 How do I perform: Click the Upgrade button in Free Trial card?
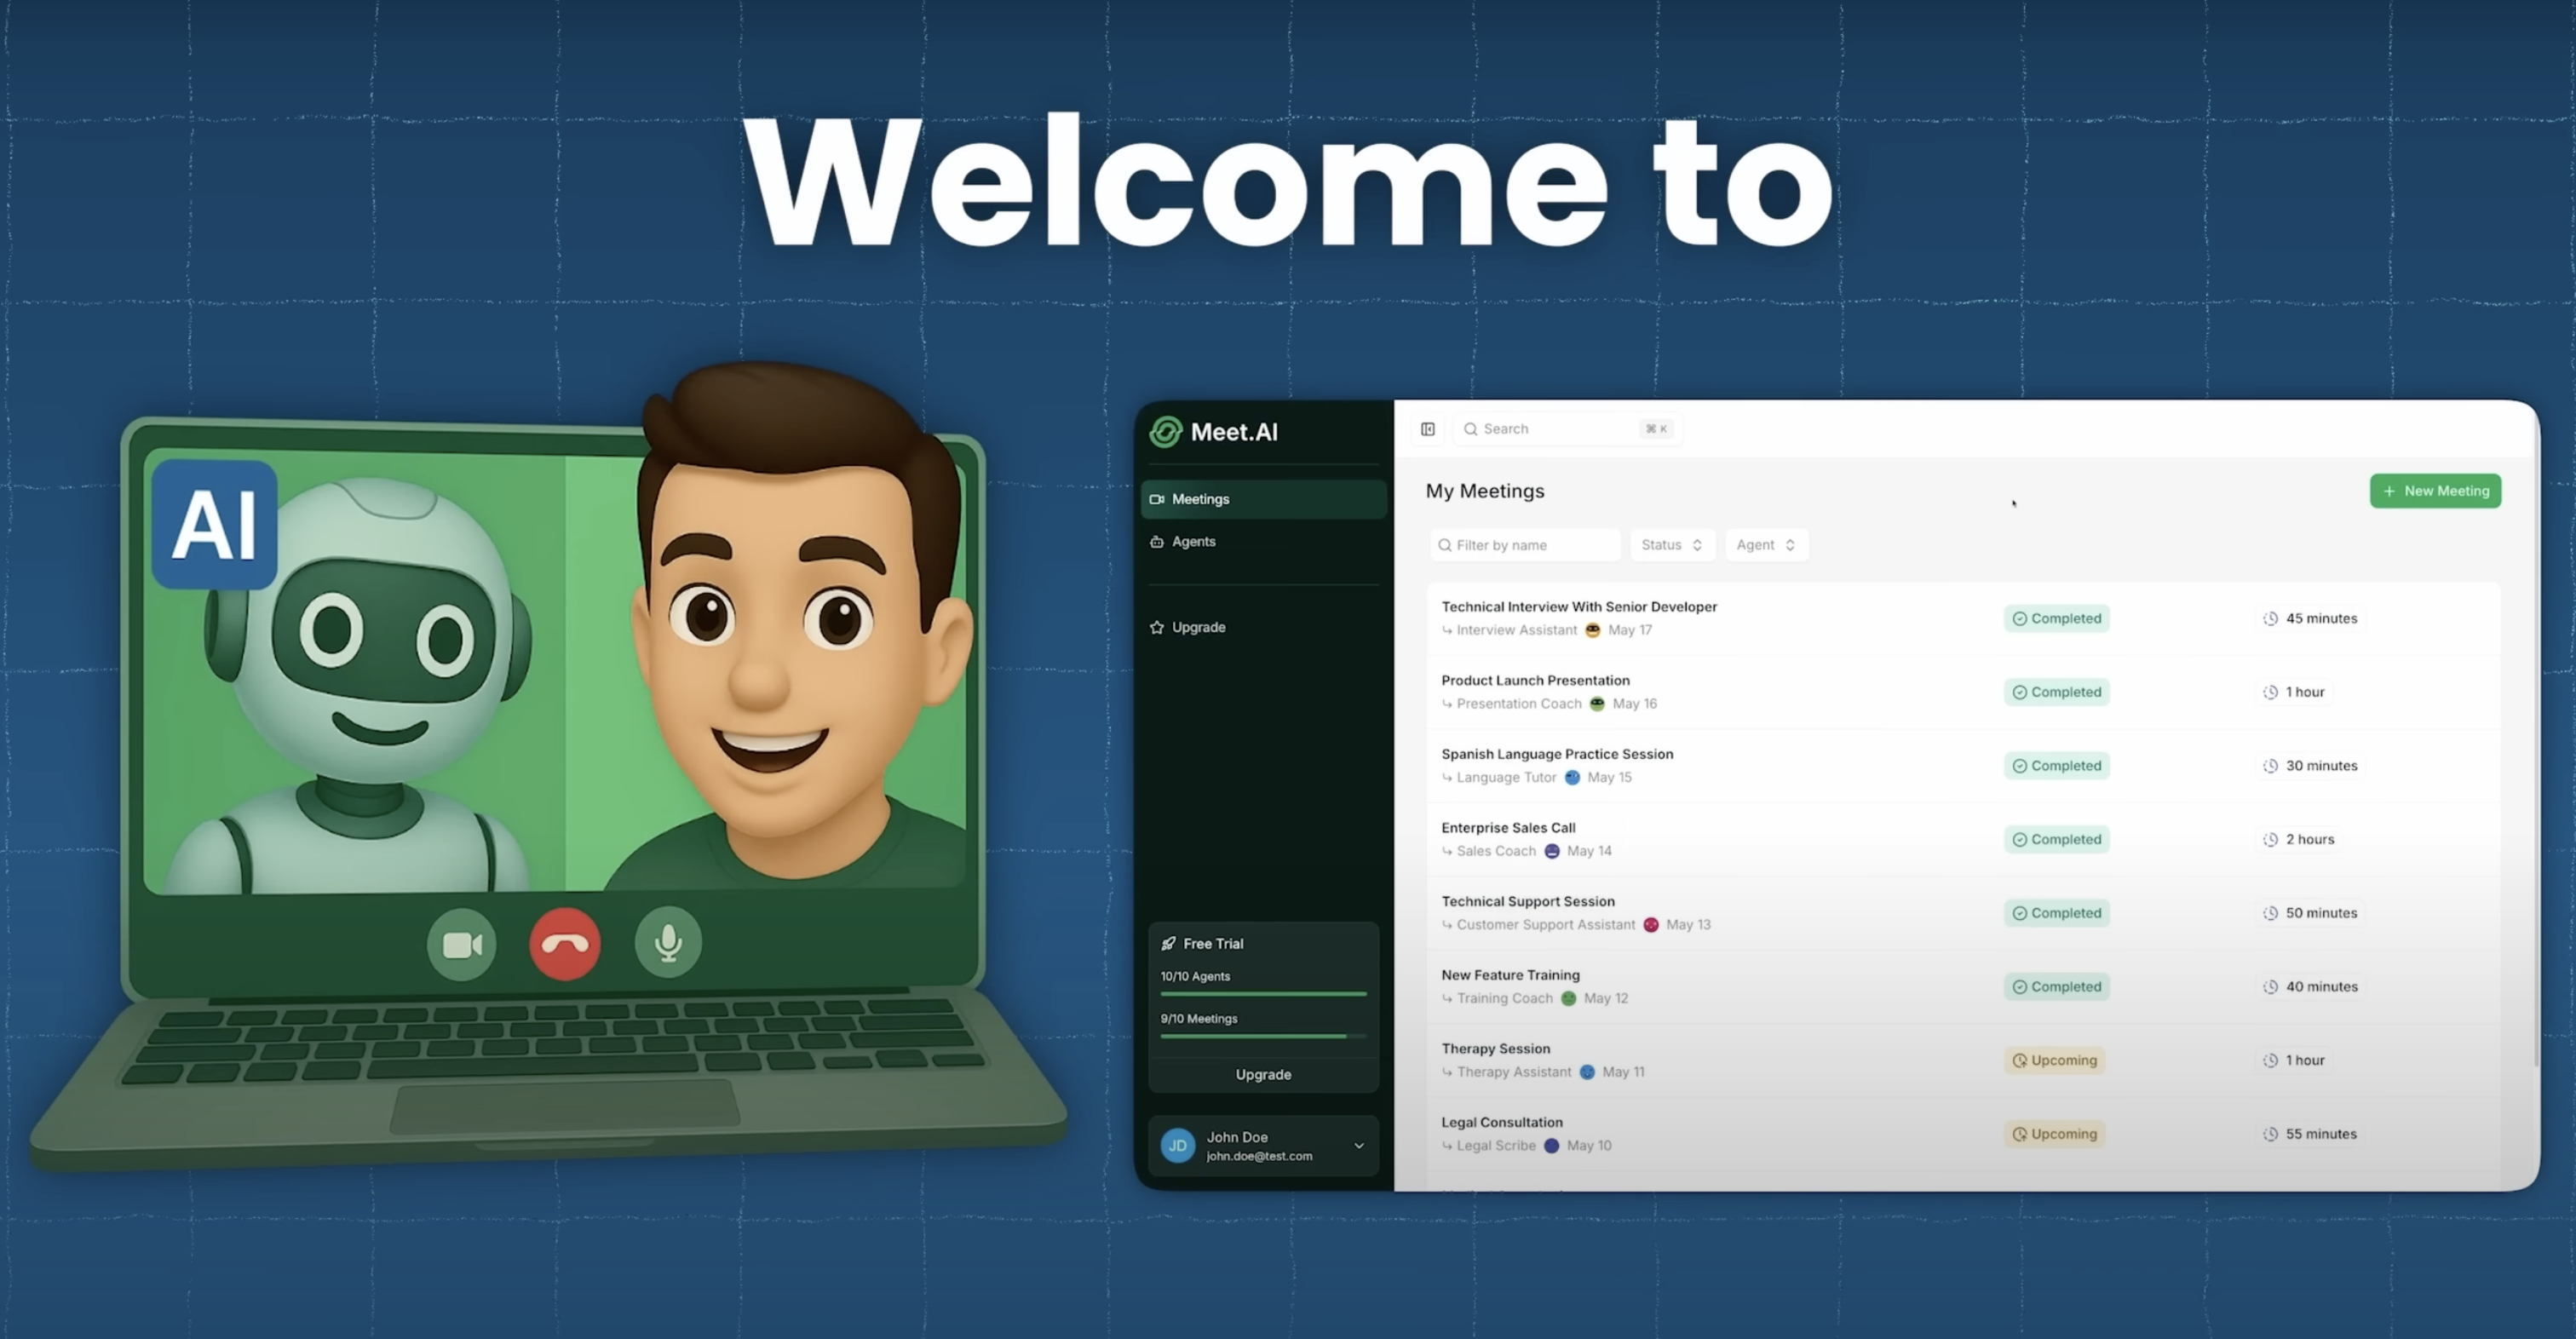tap(1263, 1074)
